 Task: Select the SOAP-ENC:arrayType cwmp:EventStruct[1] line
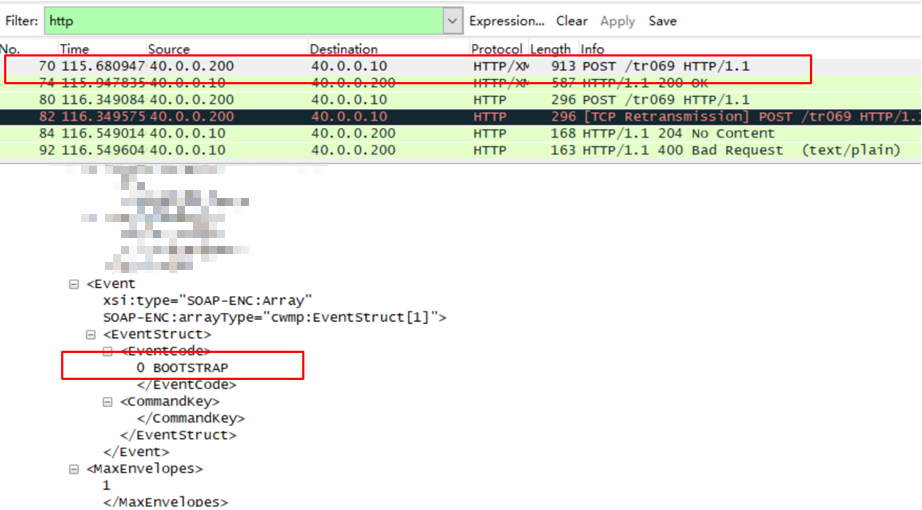coord(275,318)
